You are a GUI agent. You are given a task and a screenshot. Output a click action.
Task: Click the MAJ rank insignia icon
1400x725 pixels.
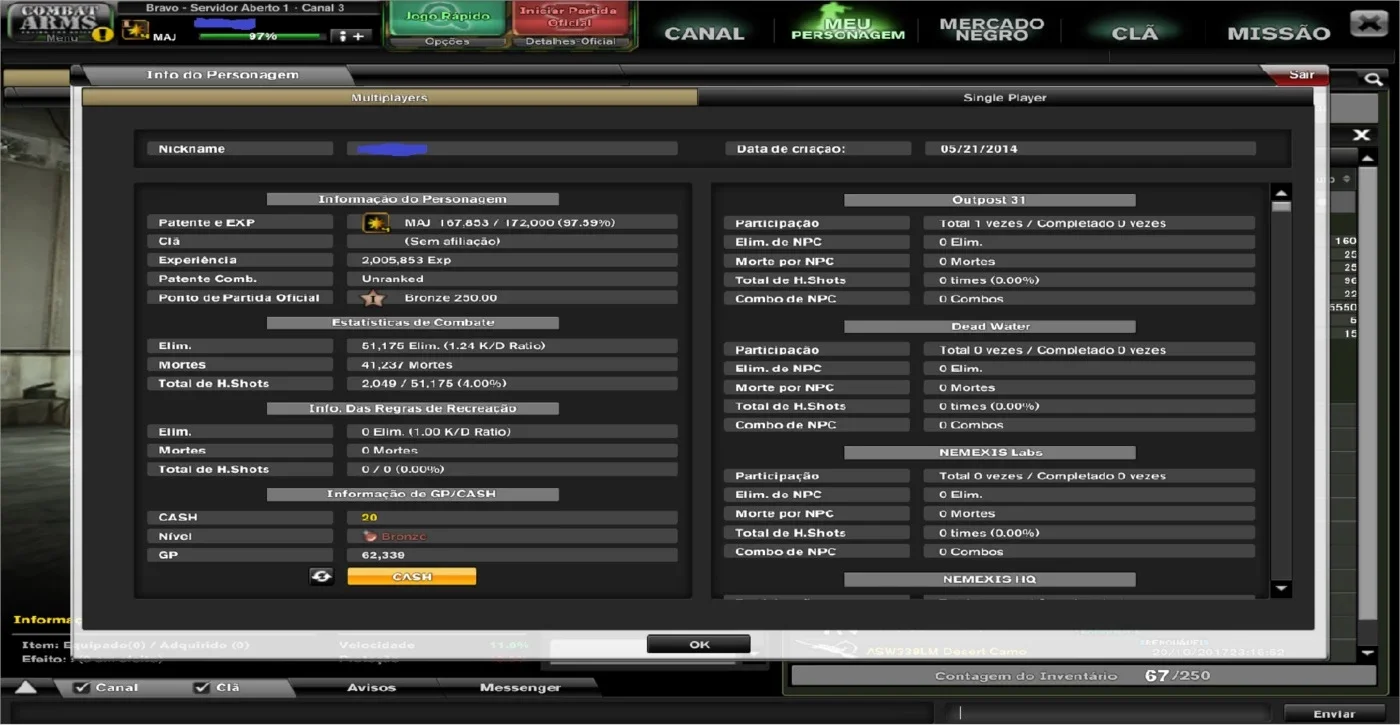pos(135,31)
